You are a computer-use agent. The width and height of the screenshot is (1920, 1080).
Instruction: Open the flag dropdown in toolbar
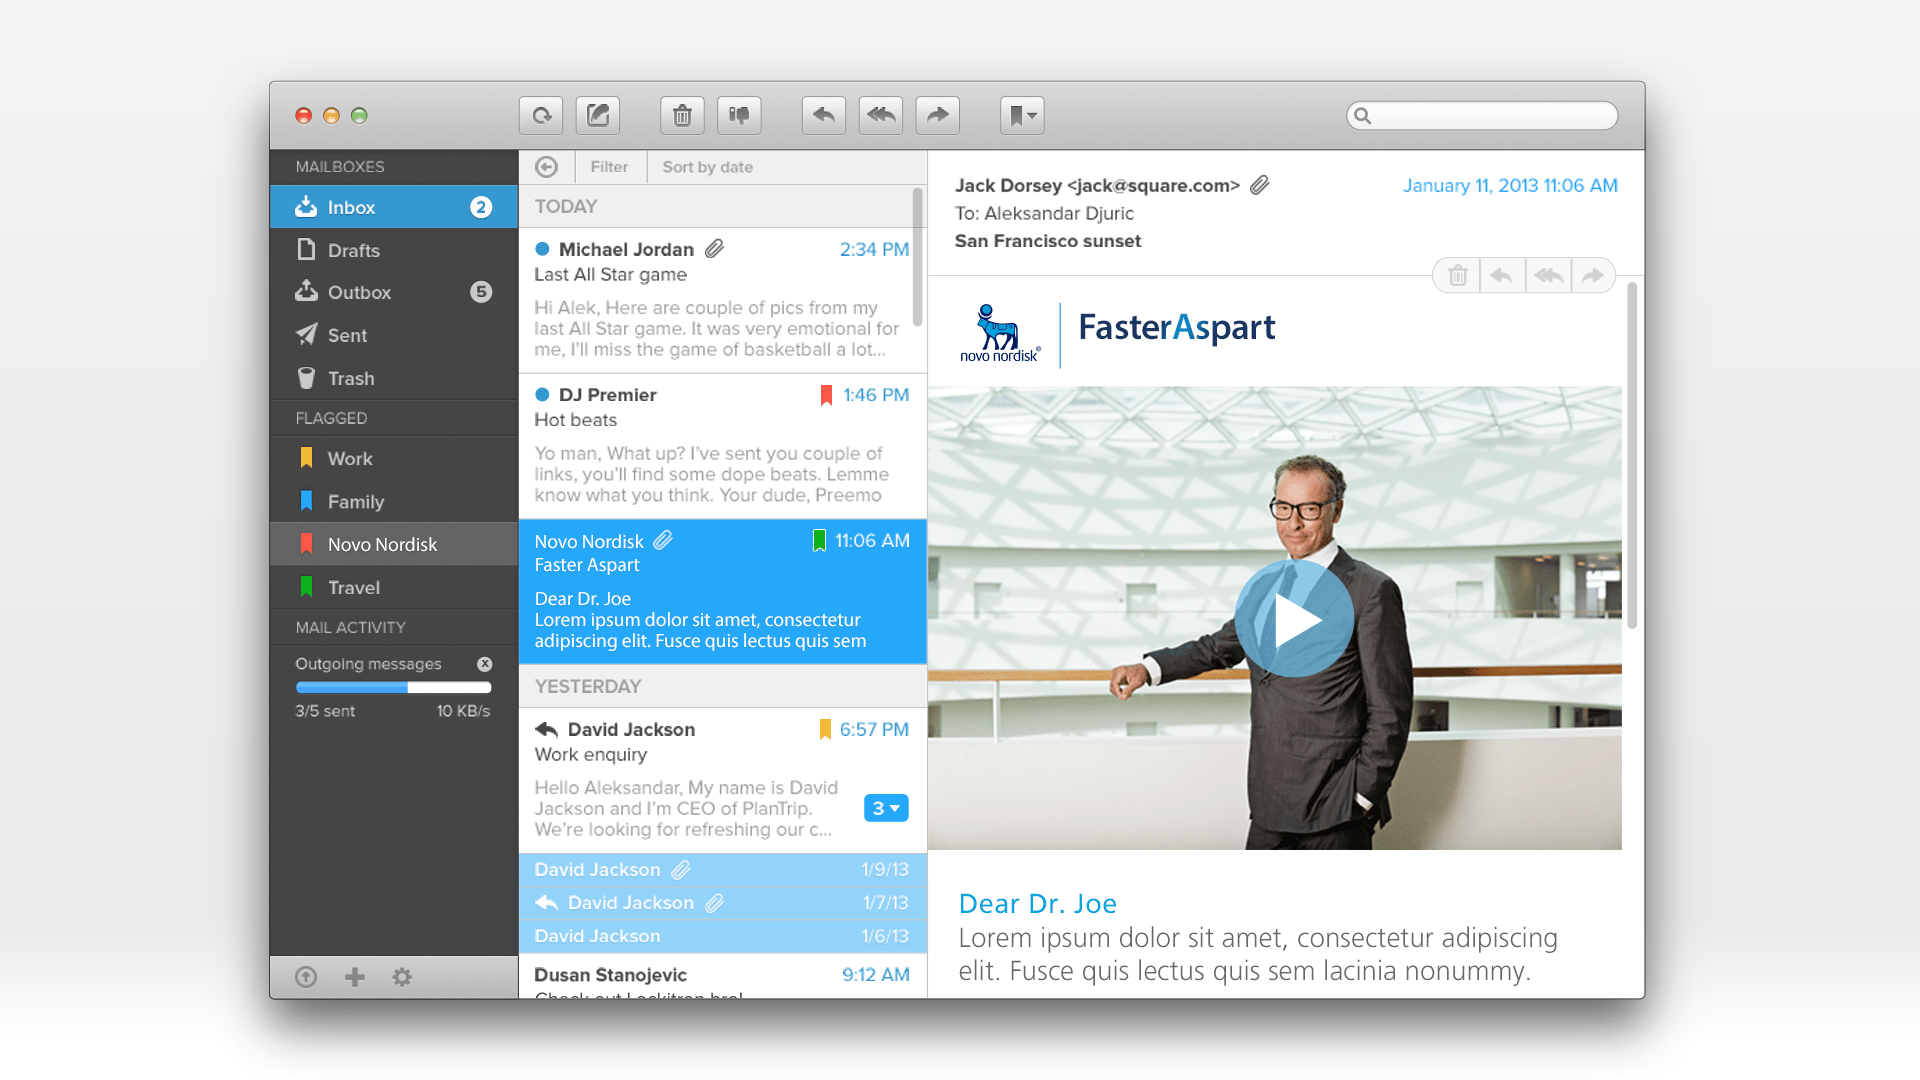tap(1022, 116)
